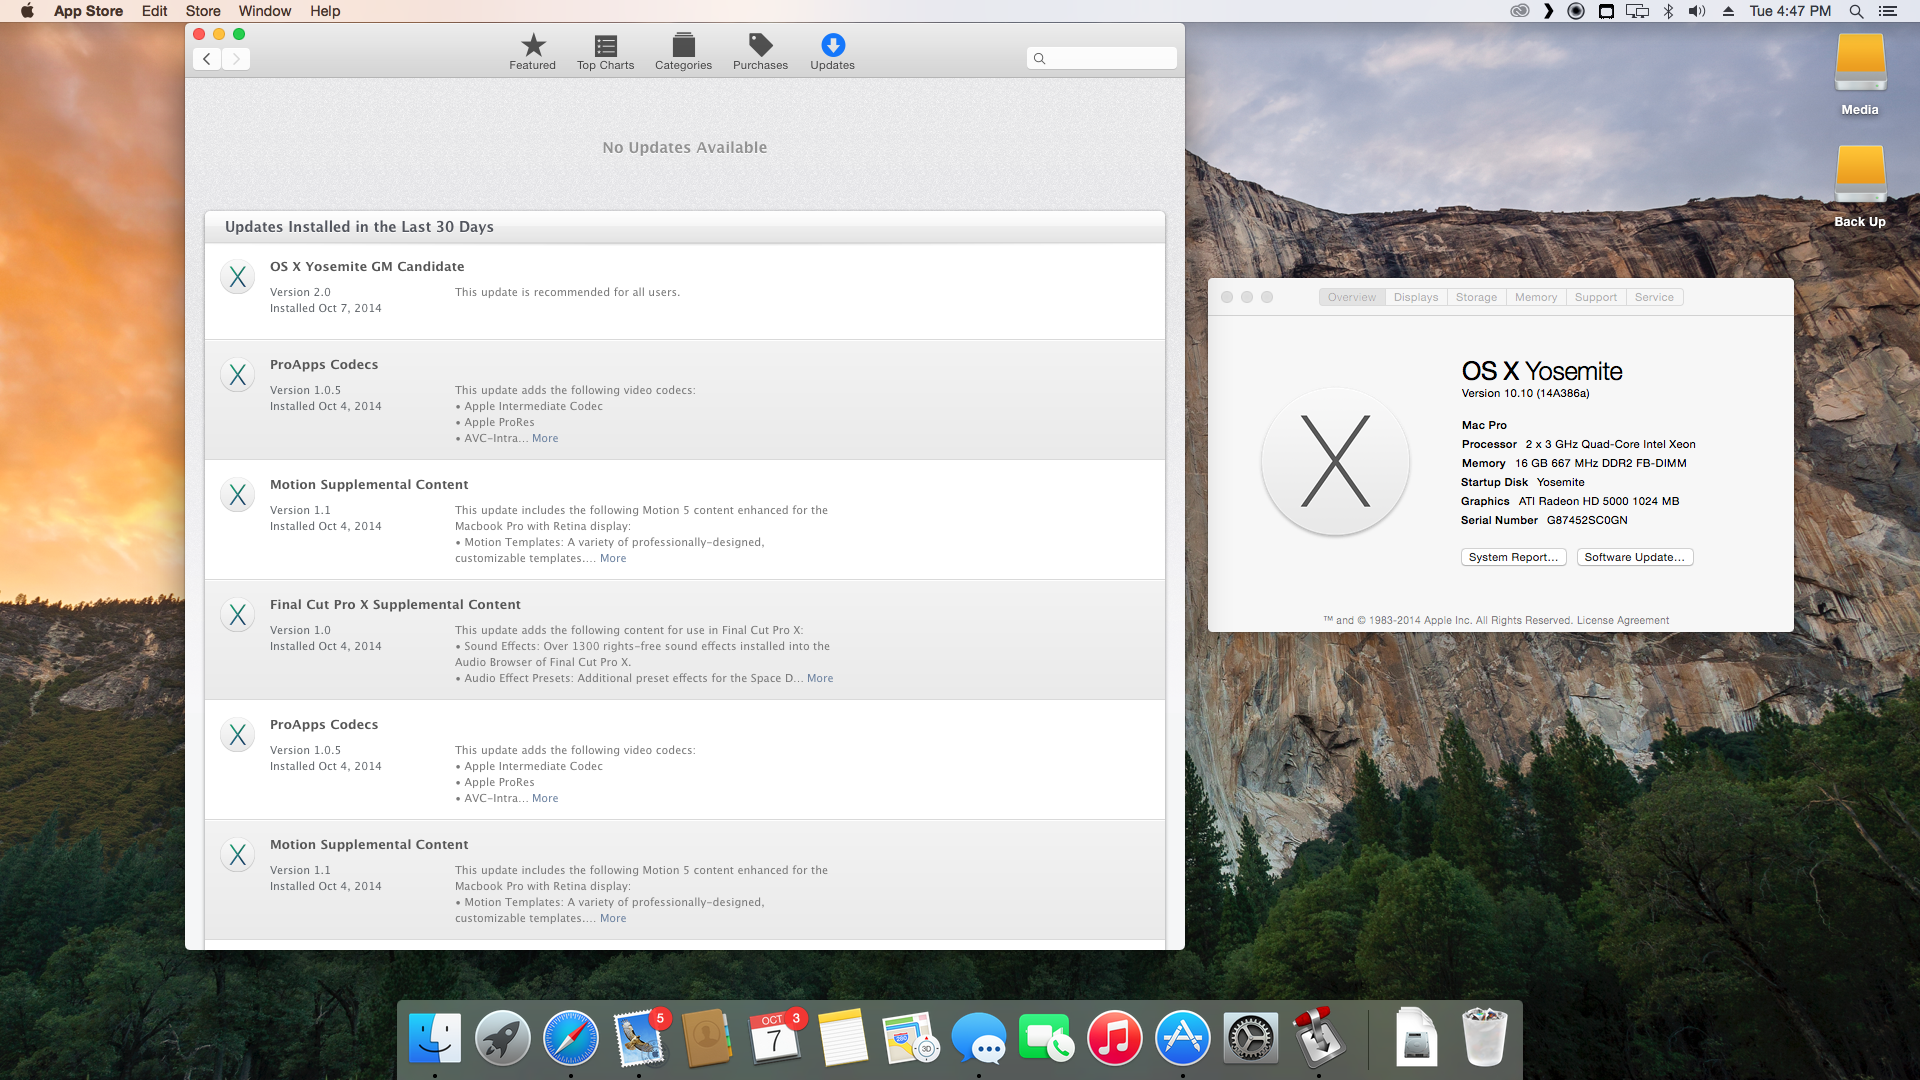Open iTunes from the Dock
The height and width of the screenshot is (1080, 1920).
pos(1115,1038)
